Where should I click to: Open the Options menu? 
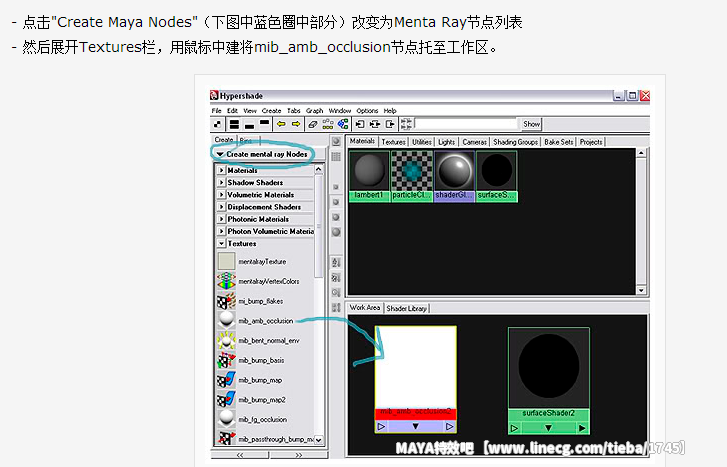click(x=367, y=111)
